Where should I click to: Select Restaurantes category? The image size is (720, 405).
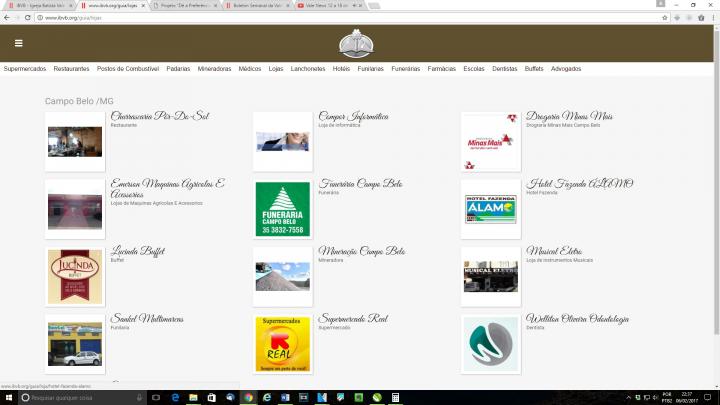coord(71,69)
